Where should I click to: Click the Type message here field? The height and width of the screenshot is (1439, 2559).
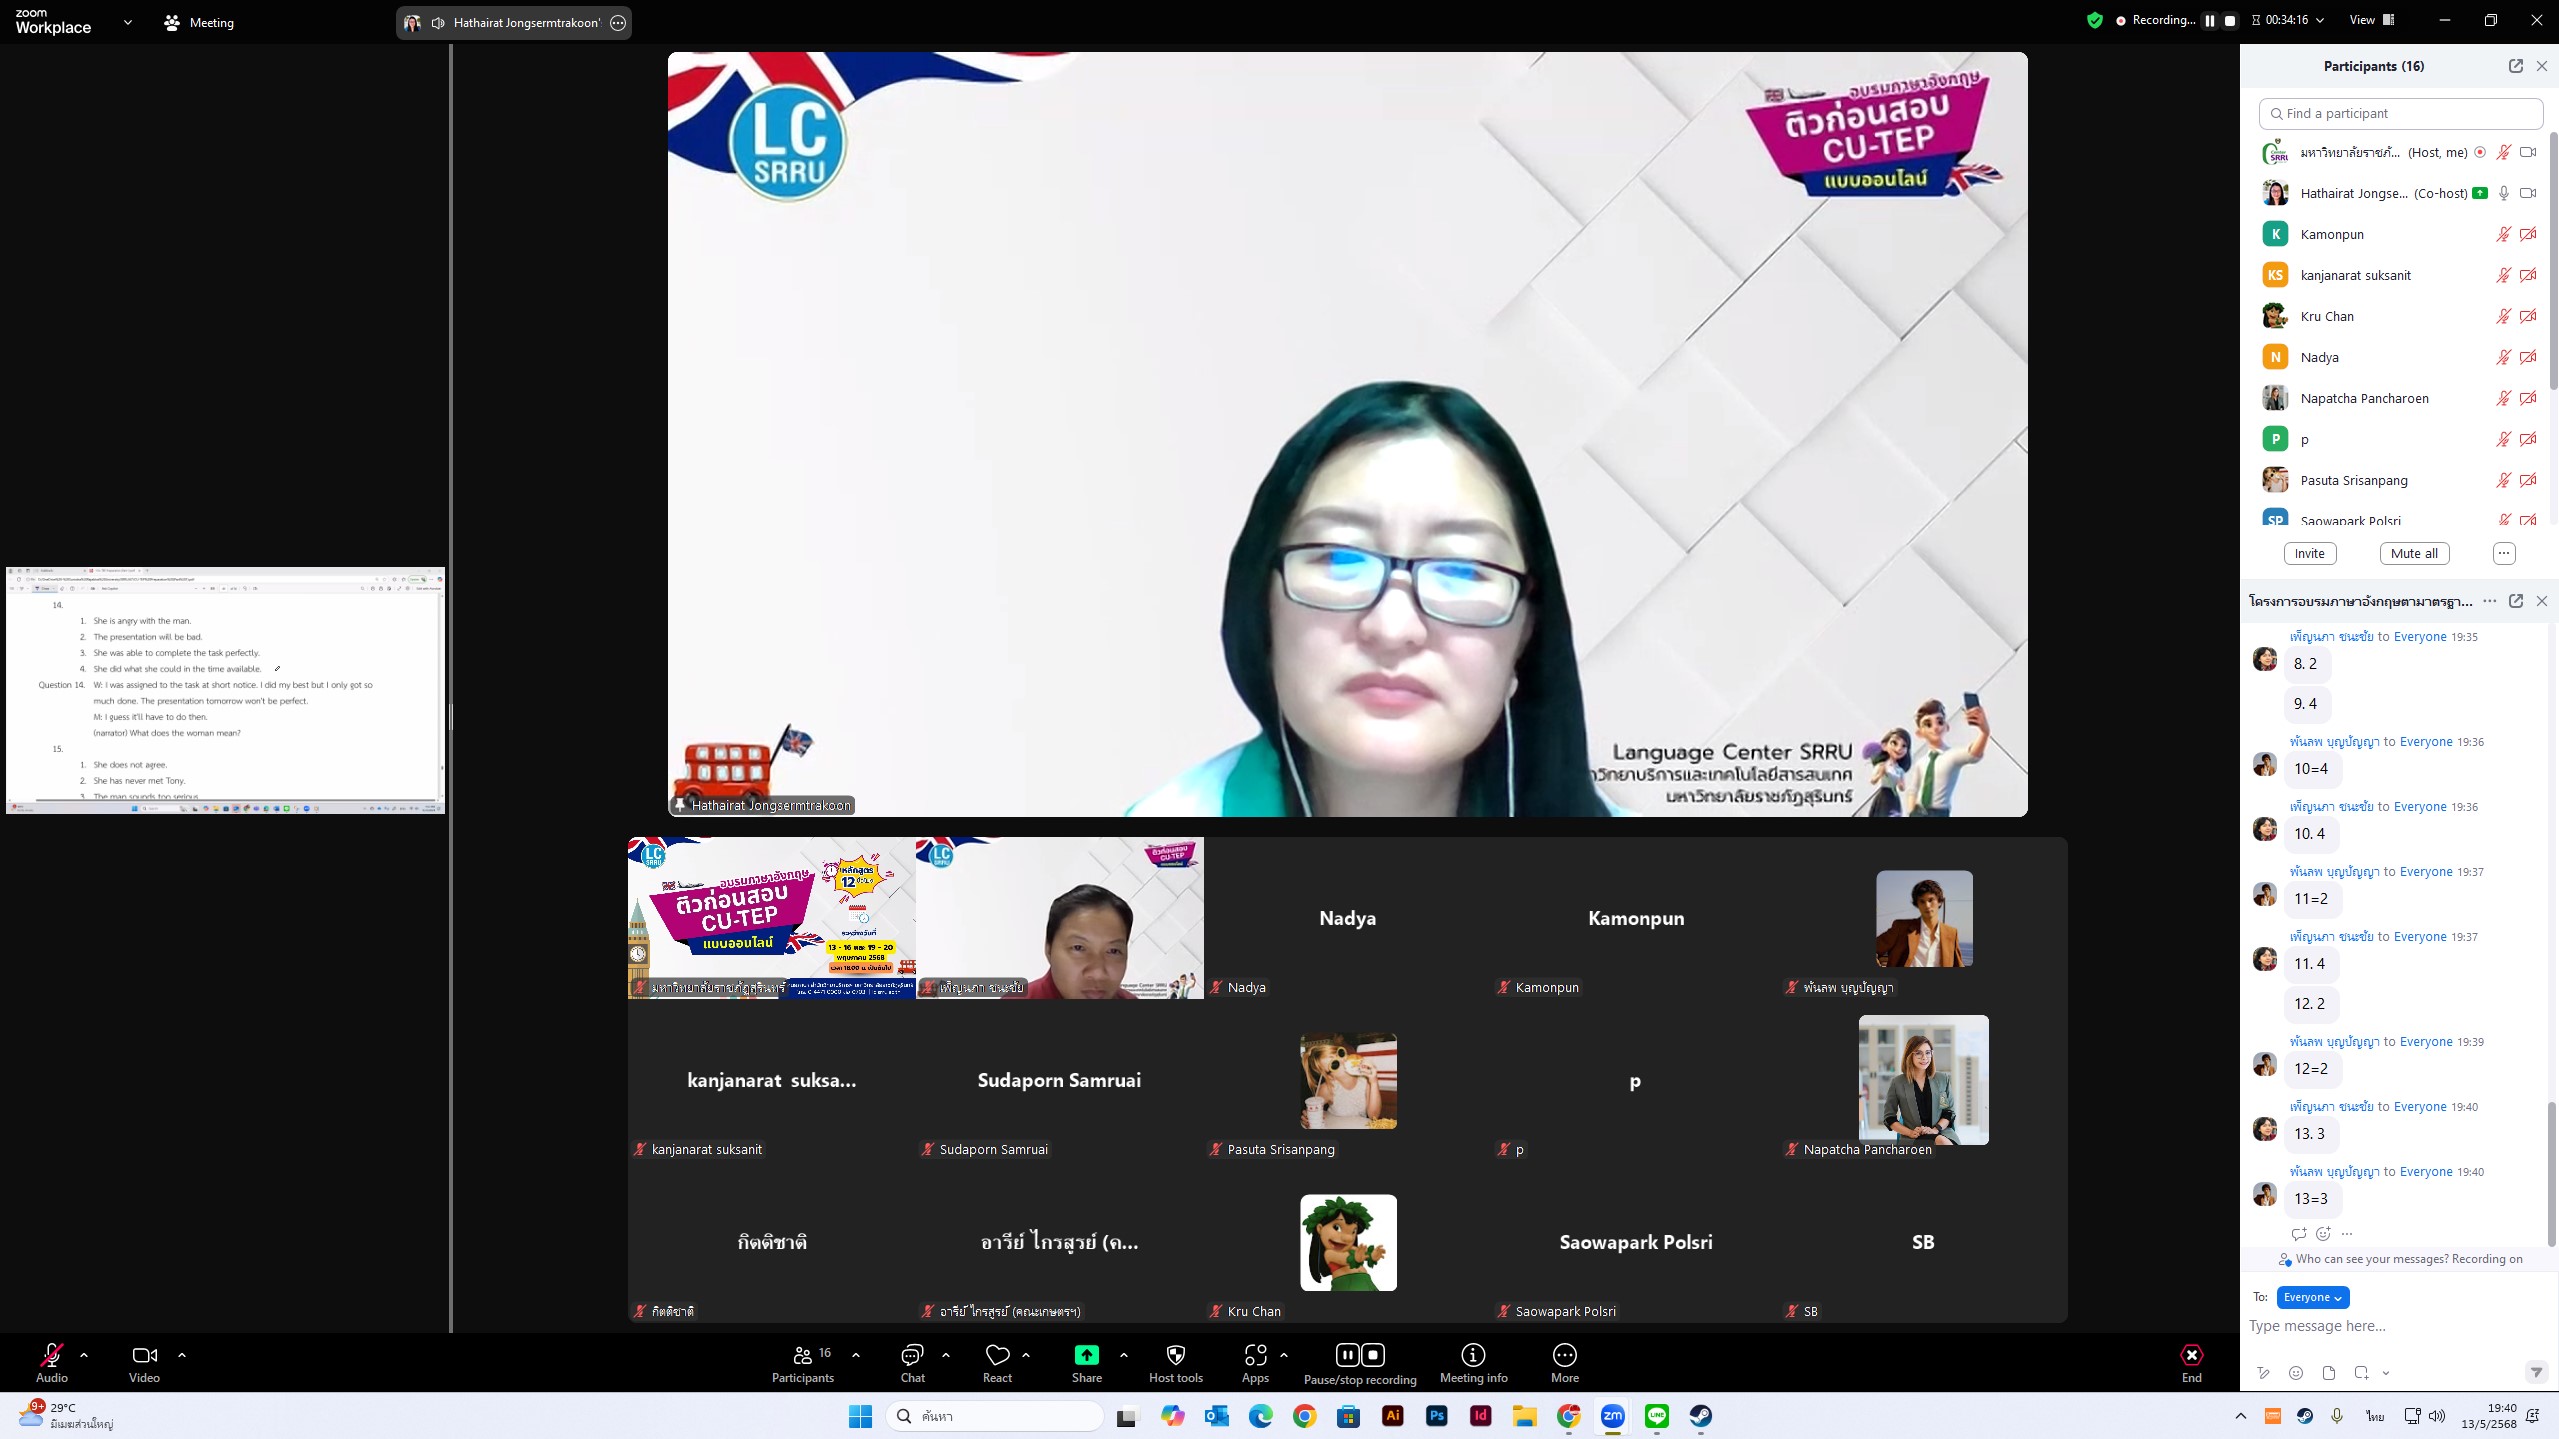pos(2399,1326)
